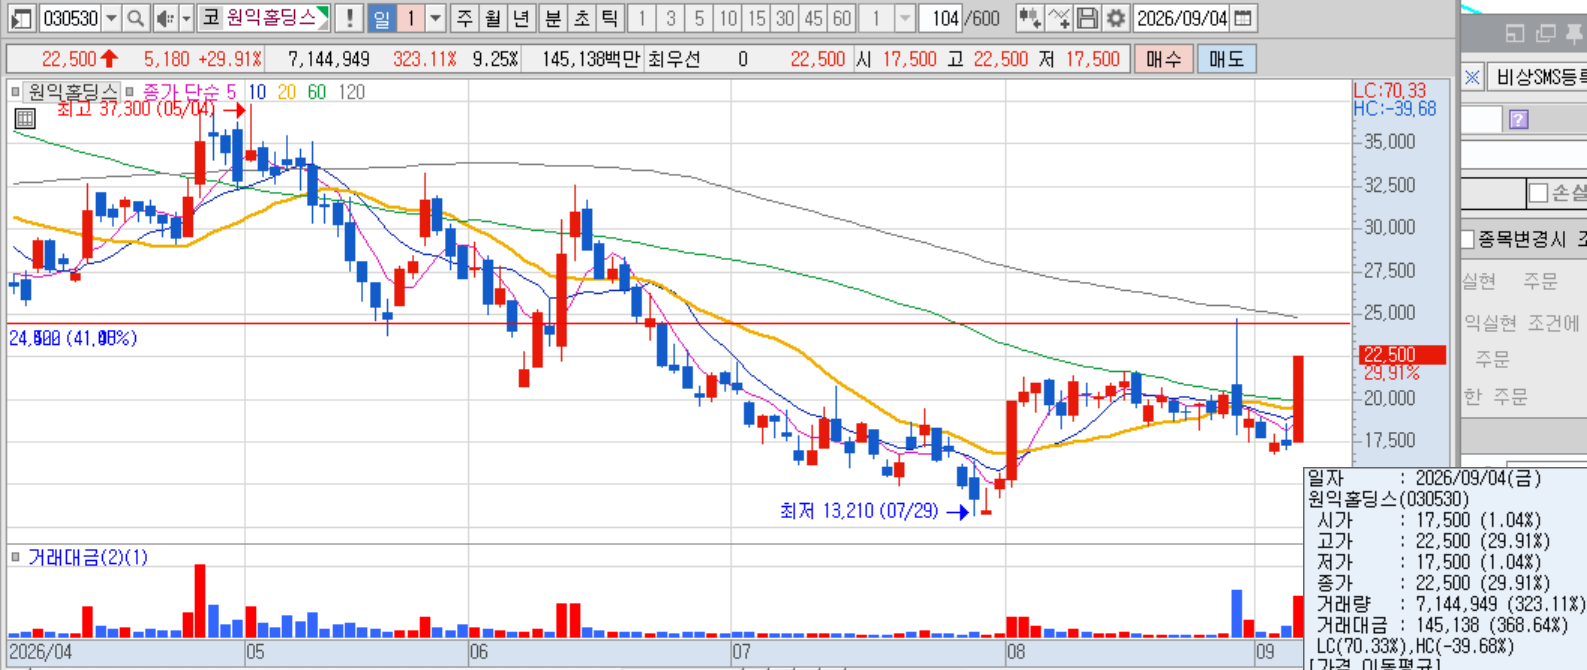Screen dimensions: 1587x670
Task: Click the 매도 sell button
Action: [1226, 59]
